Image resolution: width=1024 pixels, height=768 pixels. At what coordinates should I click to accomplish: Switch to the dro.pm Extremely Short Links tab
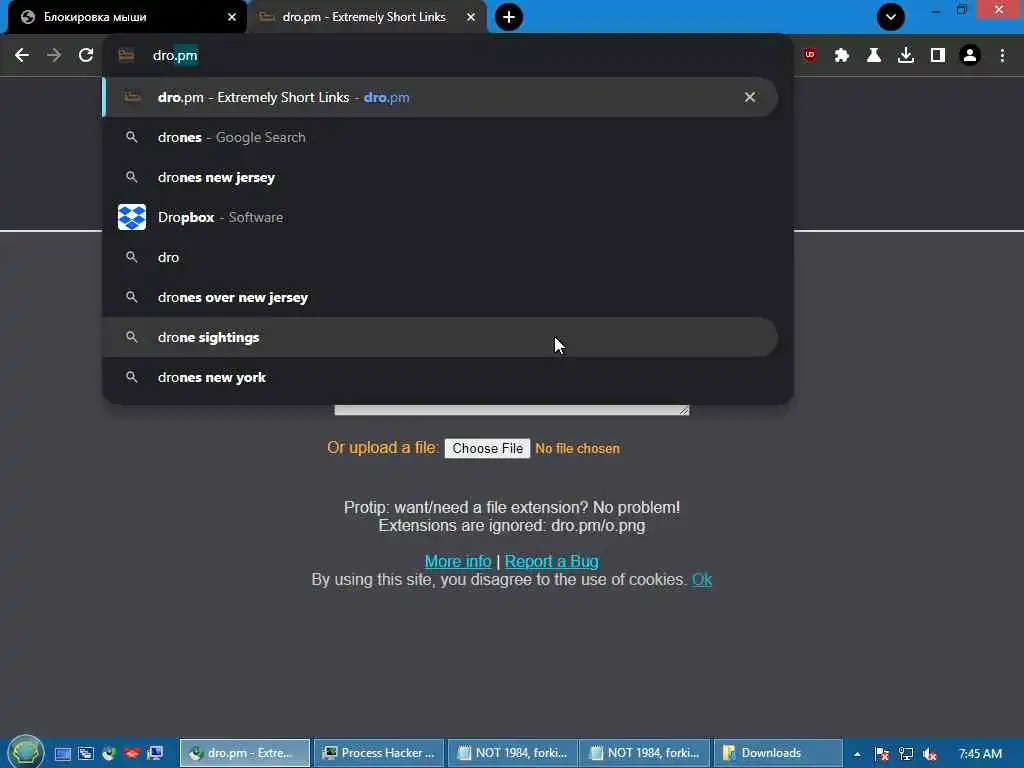coord(368,17)
